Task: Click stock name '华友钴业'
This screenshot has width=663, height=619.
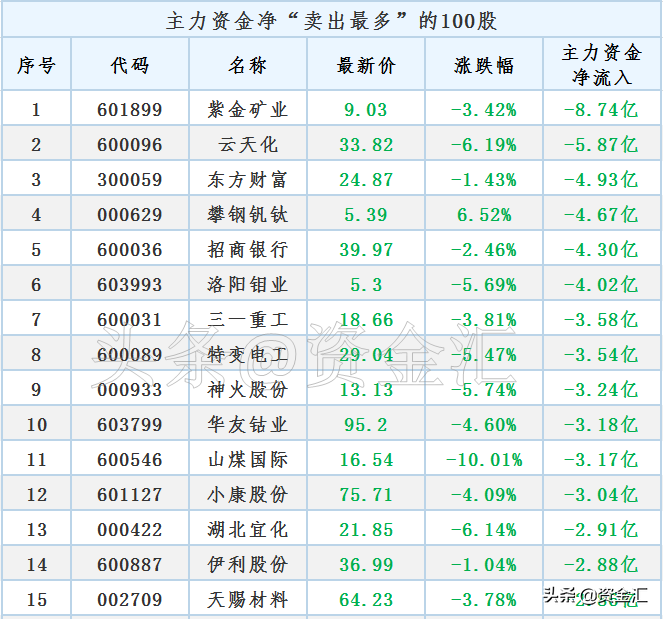Action: point(248,425)
